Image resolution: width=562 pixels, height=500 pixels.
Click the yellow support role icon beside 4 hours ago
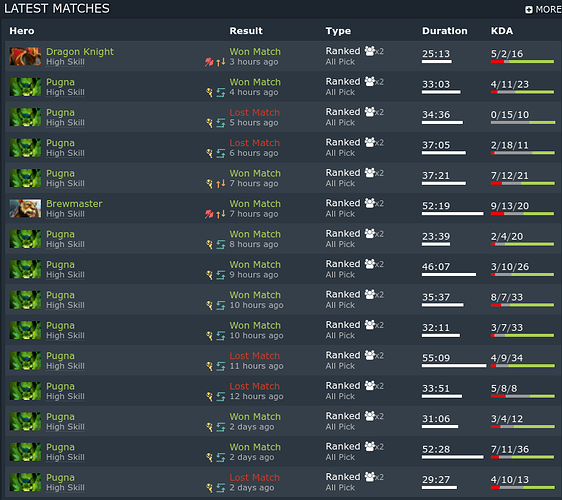[209, 92]
